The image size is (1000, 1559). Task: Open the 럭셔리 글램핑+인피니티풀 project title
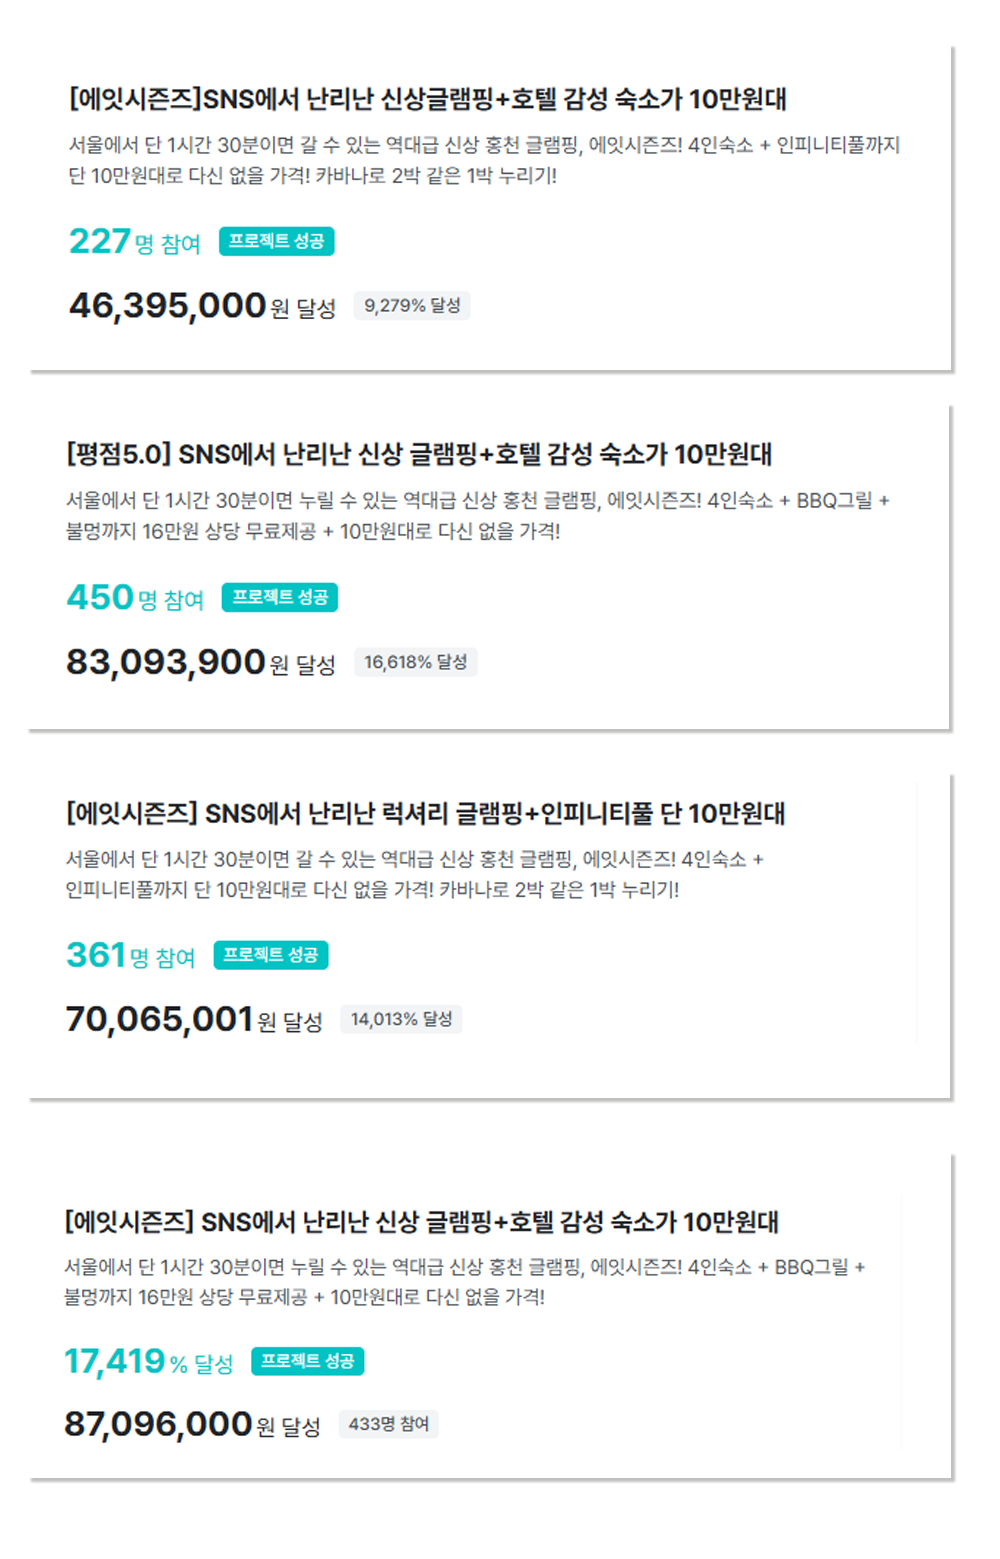425,813
